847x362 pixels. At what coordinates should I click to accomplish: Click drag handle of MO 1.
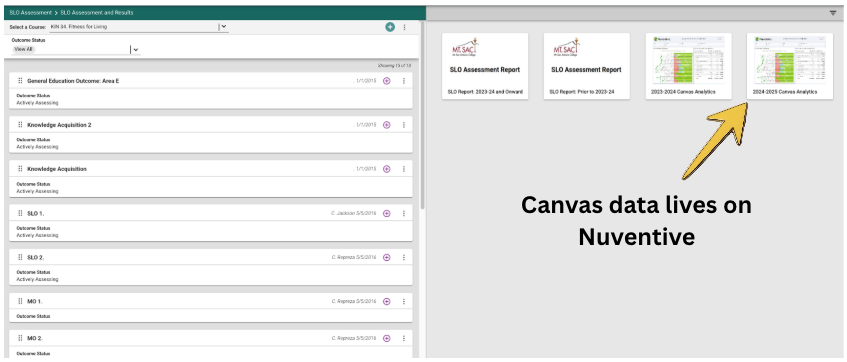click(20, 301)
